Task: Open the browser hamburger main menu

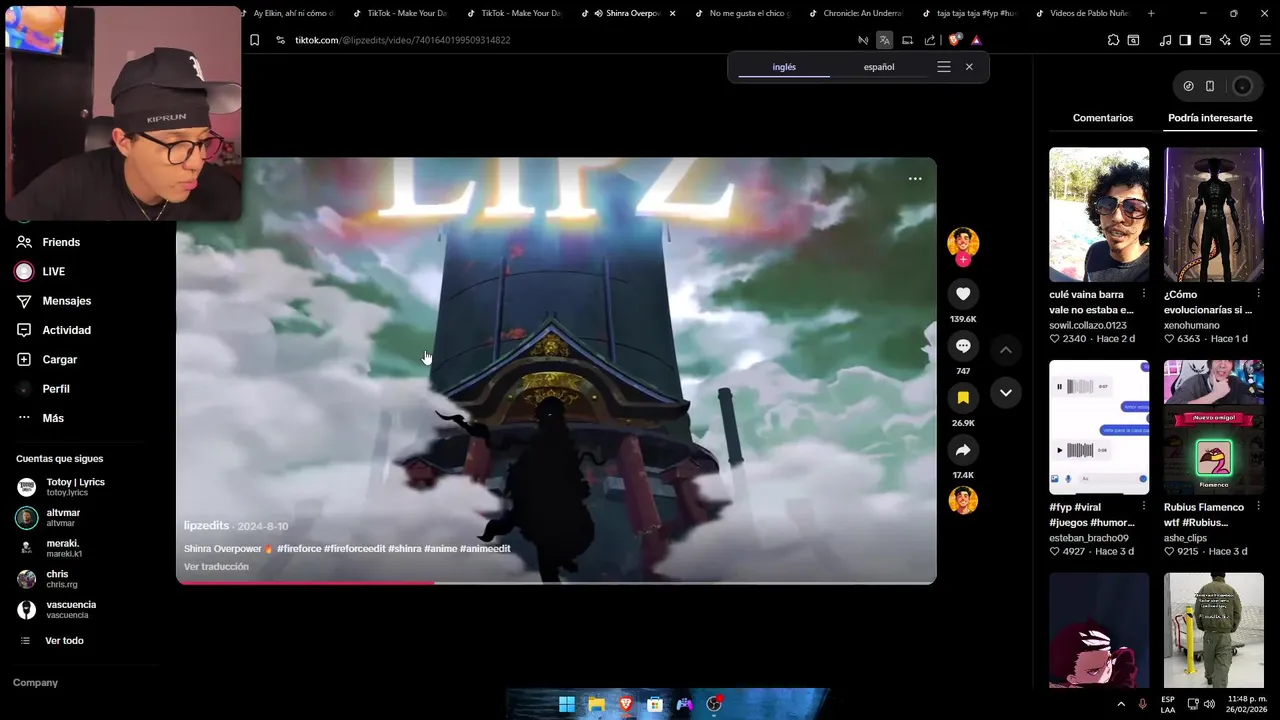Action: point(1265,40)
